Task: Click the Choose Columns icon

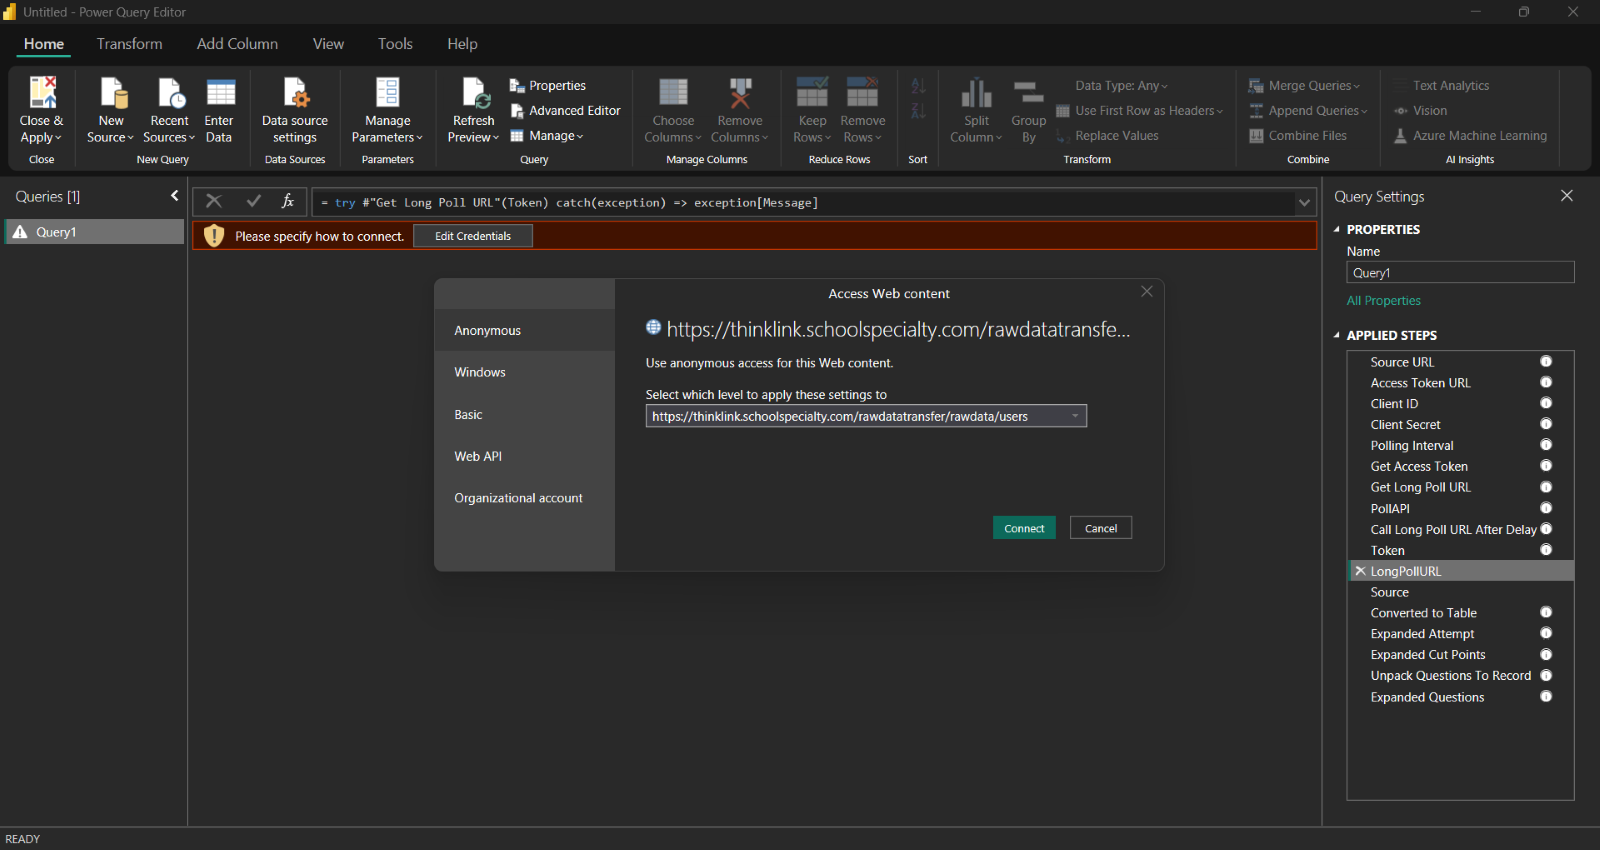Action: tap(673, 92)
